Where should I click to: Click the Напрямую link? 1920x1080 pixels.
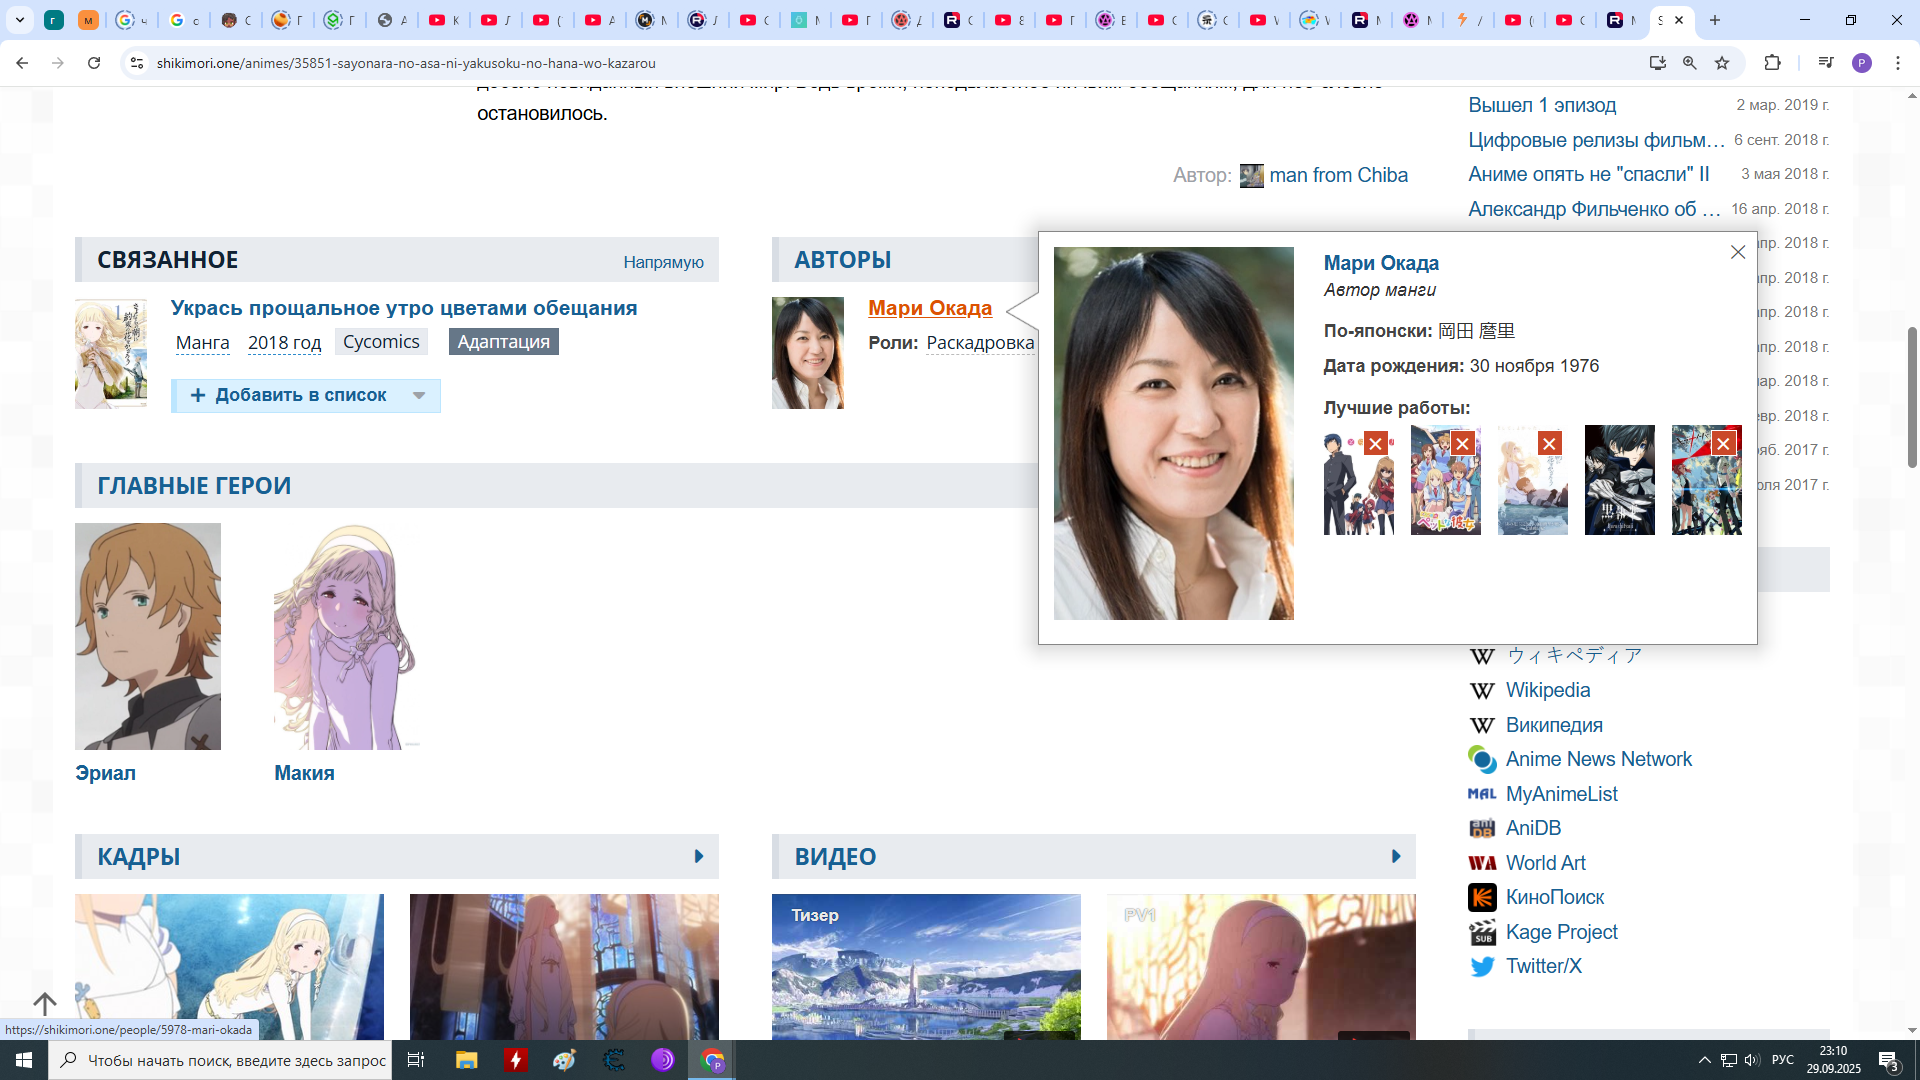click(x=663, y=262)
